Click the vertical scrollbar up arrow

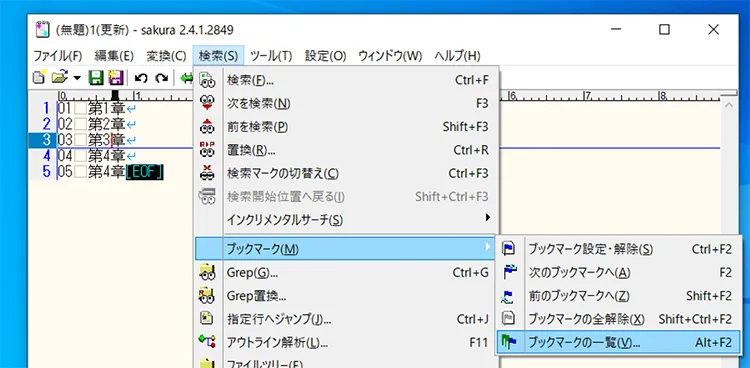729,105
